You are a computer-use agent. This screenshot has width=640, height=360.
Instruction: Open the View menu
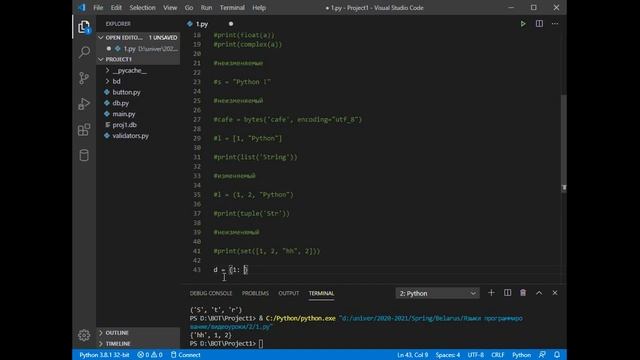click(x=170, y=7)
